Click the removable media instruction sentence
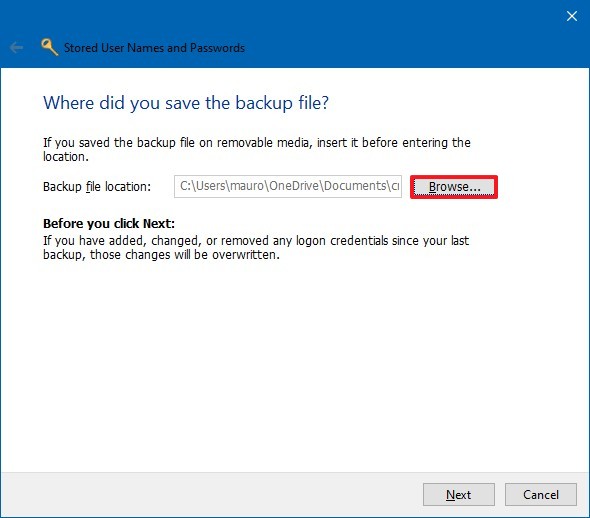Screen dimensions: 590x518 (257, 149)
